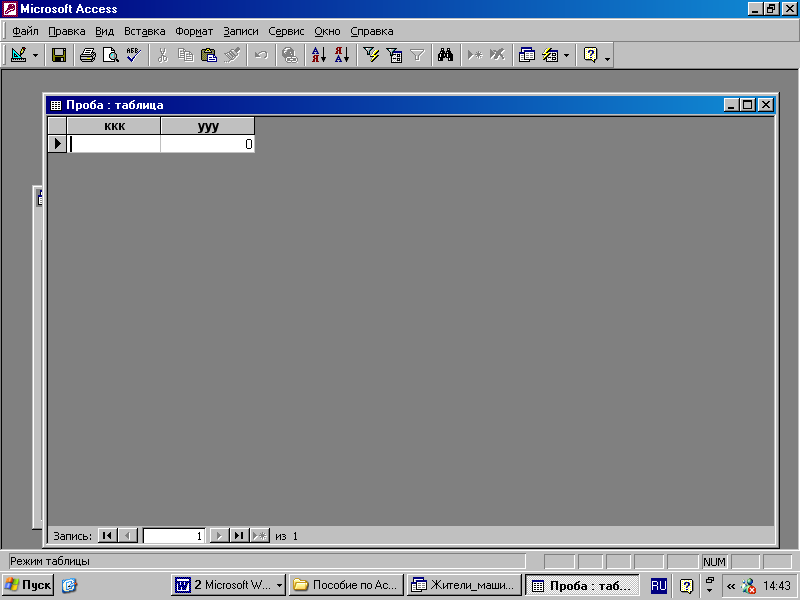Open the Формат menu
800x600 pixels.
194,31
